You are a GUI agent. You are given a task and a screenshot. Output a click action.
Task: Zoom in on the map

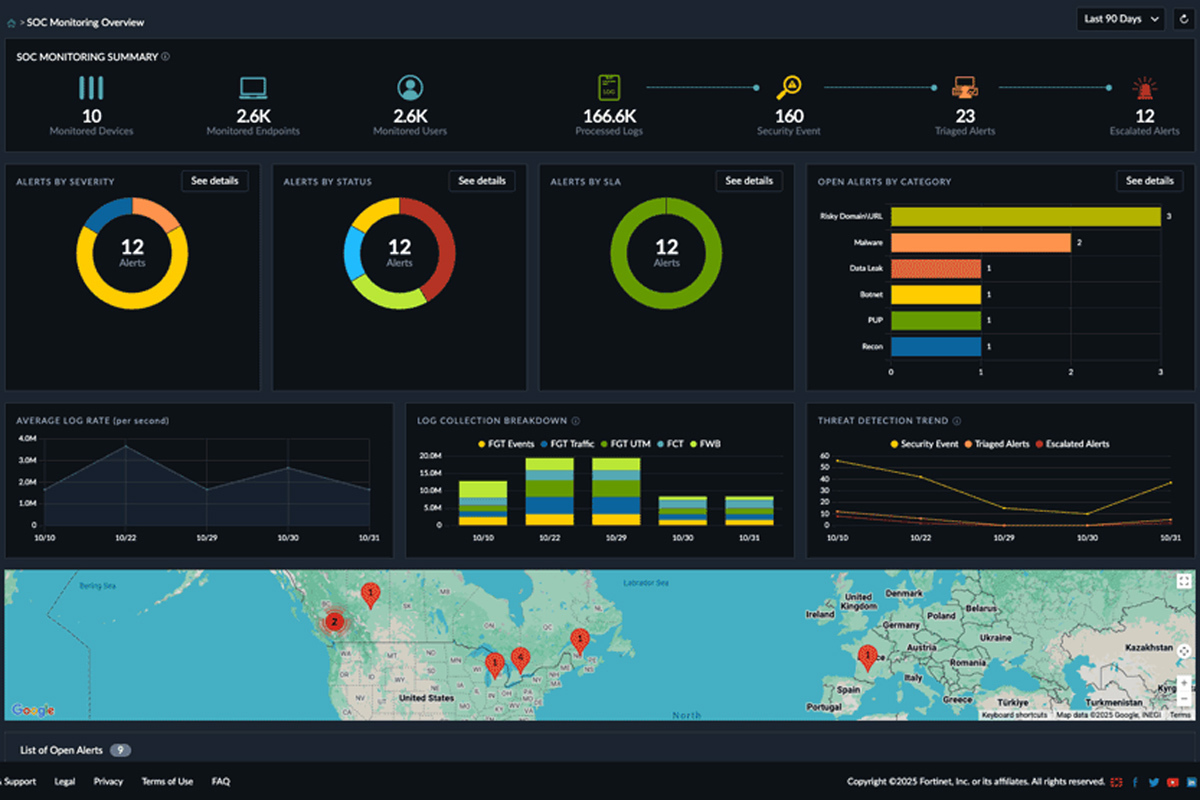[x=1183, y=683]
